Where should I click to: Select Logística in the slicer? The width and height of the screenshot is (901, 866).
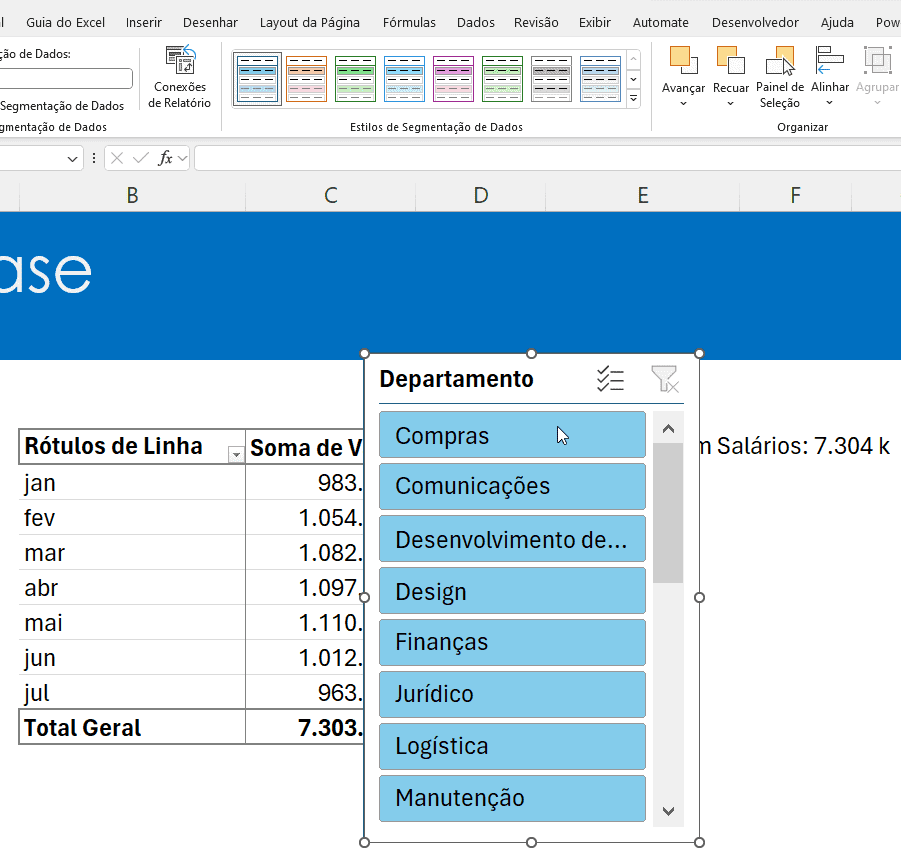(x=512, y=746)
